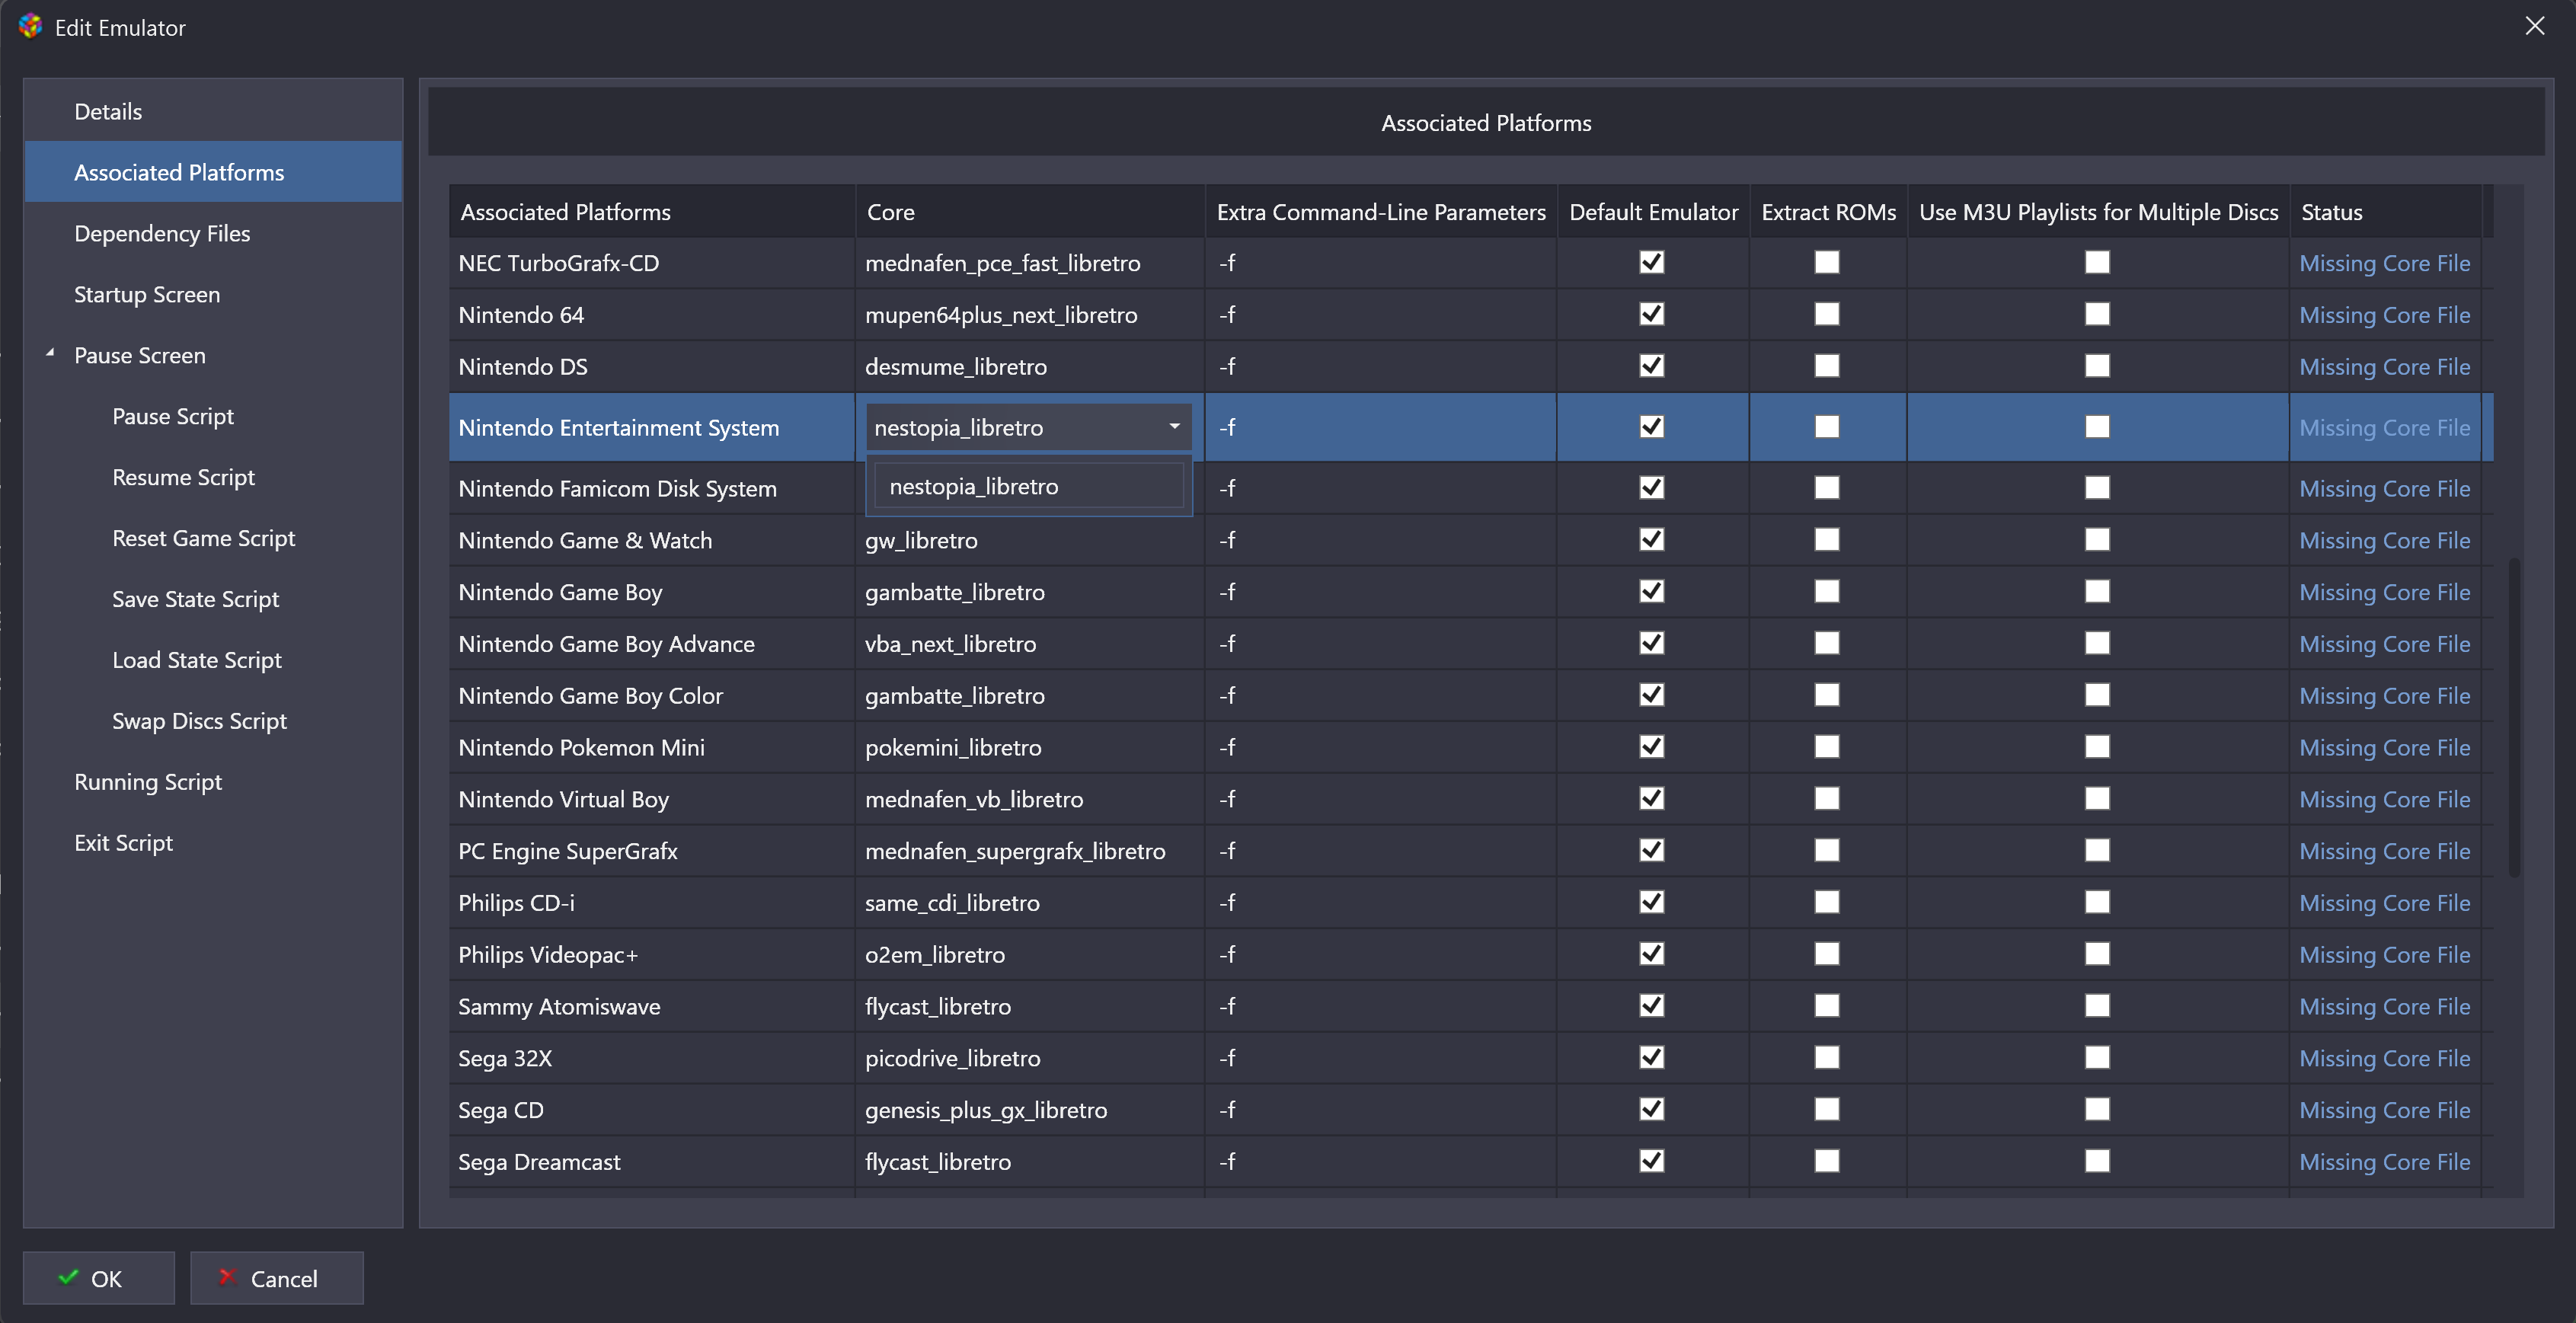Uncheck Default Emulator for NEC TurboGrafx-CD

1652,262
